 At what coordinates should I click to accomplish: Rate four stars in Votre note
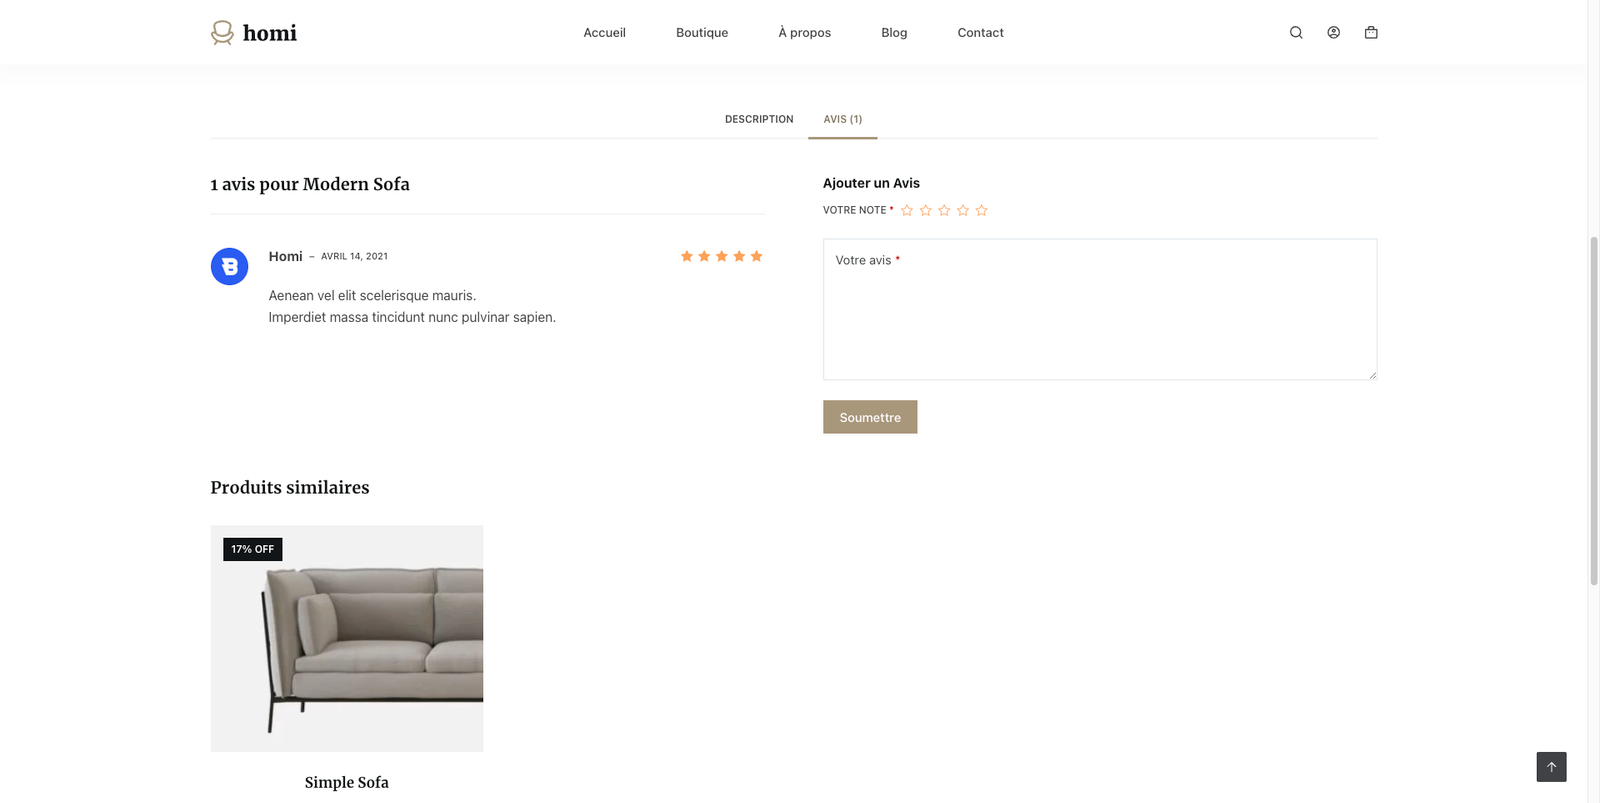click(963, 210)
